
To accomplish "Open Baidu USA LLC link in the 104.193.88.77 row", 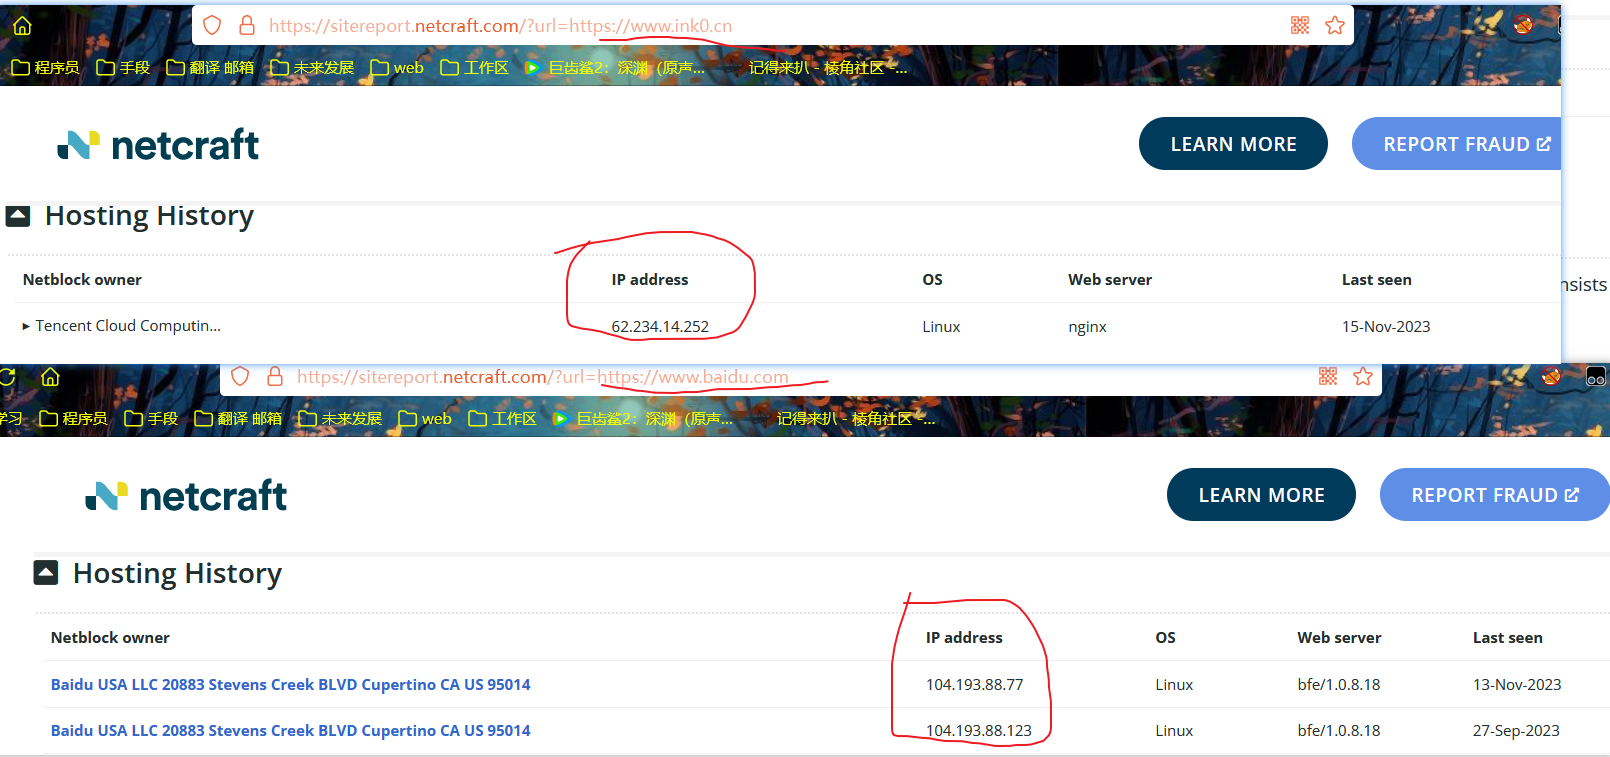I will pos(291,685).
